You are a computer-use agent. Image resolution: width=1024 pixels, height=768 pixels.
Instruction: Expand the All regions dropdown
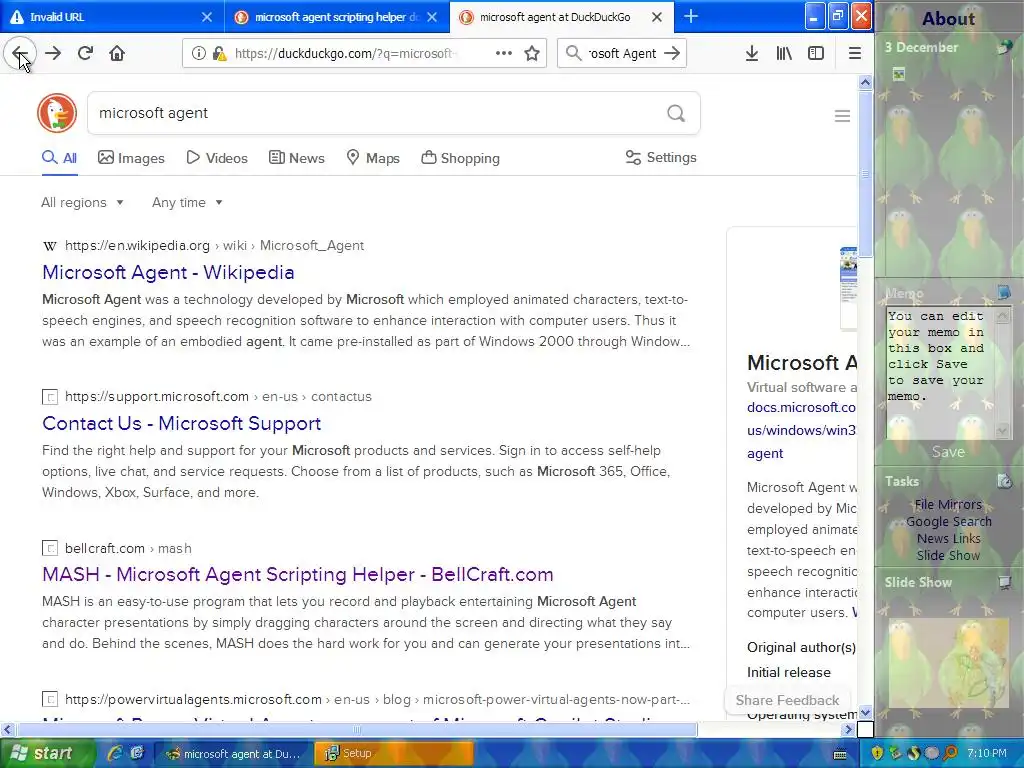(82, 202)
